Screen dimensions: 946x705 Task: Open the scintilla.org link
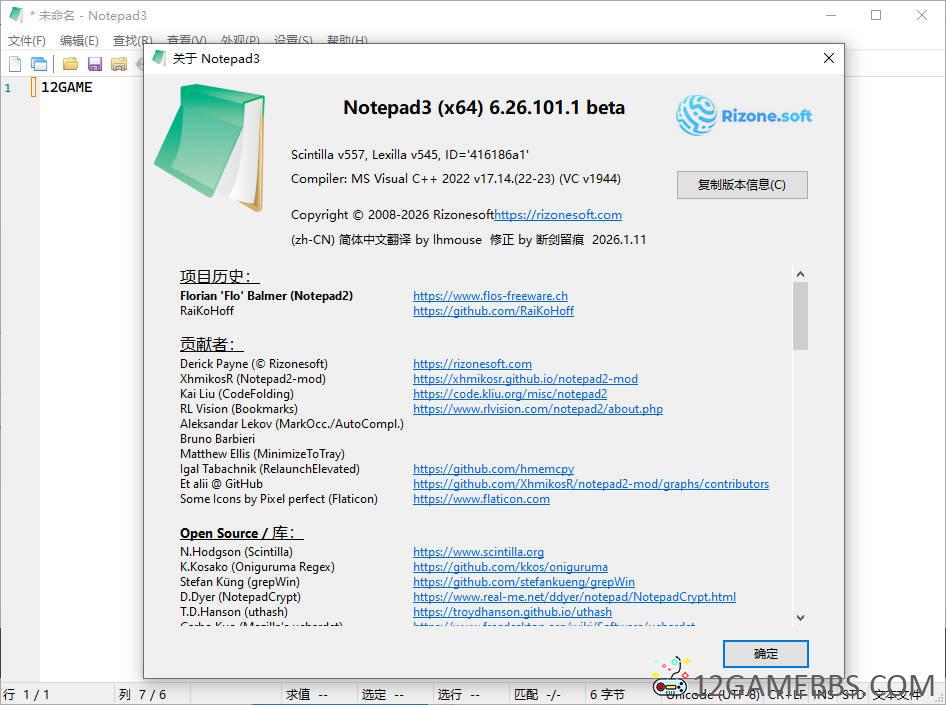click(x=478, y=552)
